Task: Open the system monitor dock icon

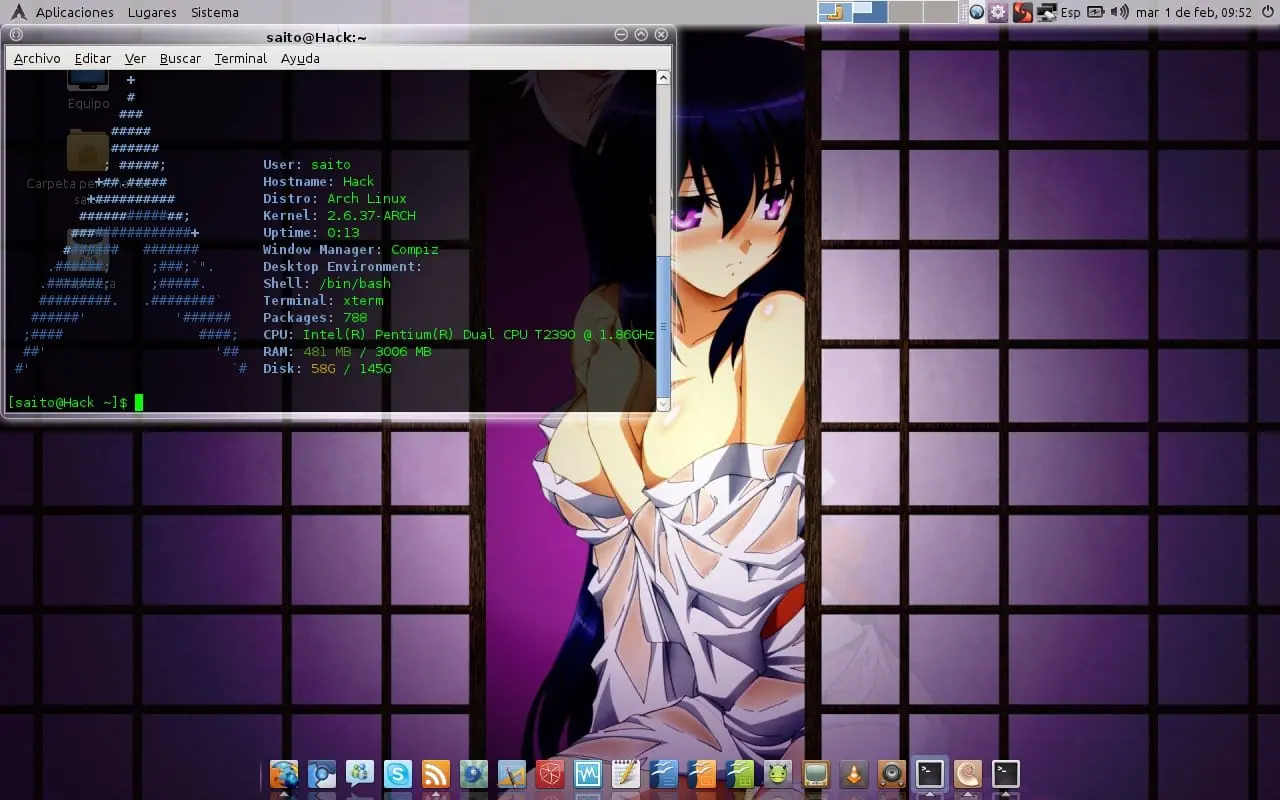Action: click(588, 774)
